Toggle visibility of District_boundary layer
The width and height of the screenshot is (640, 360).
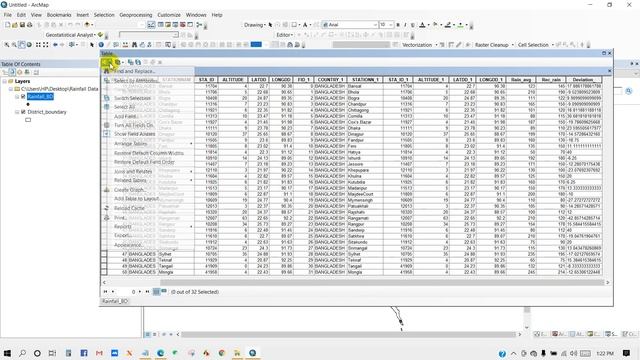click(x=23, y=112)
